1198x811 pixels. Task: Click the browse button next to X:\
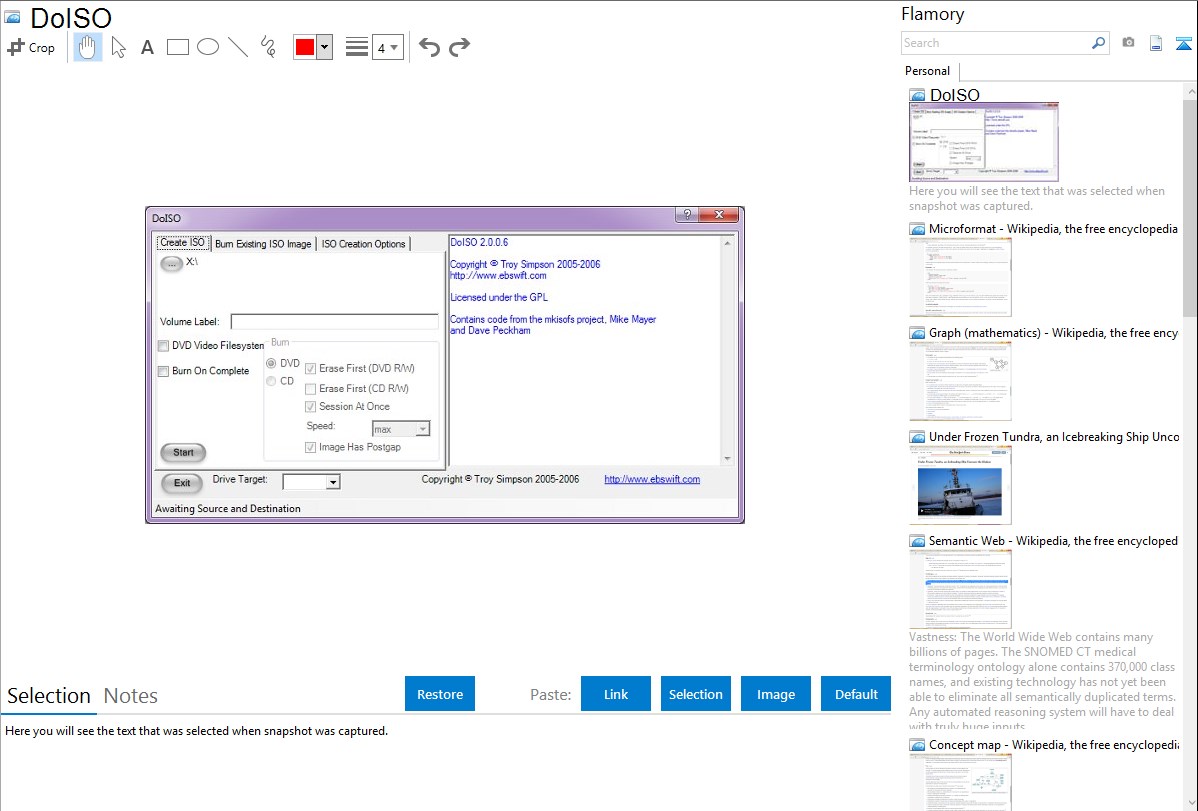coord(171,264)
